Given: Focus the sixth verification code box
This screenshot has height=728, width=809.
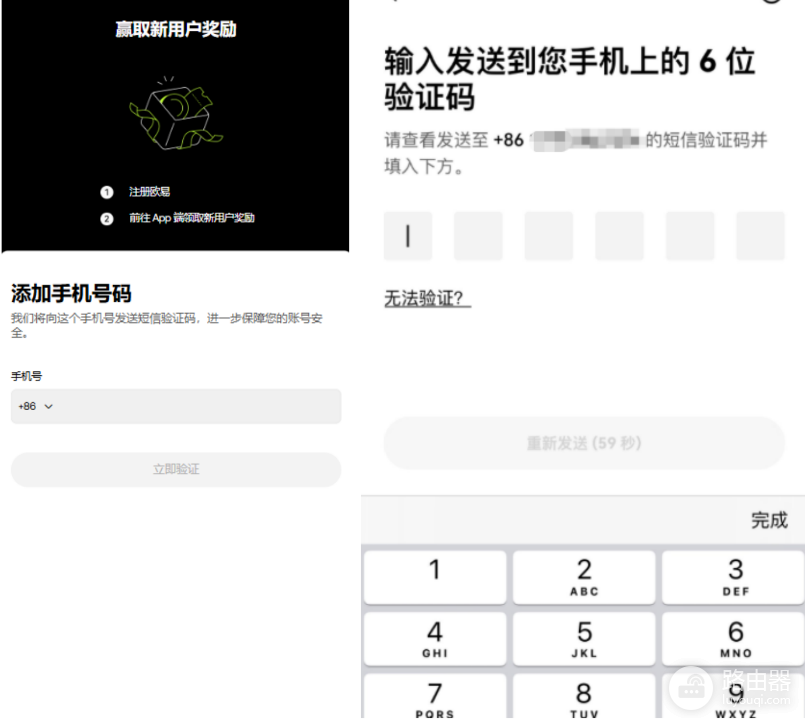Looking at the screenshot, I should [x=761, y=236].
